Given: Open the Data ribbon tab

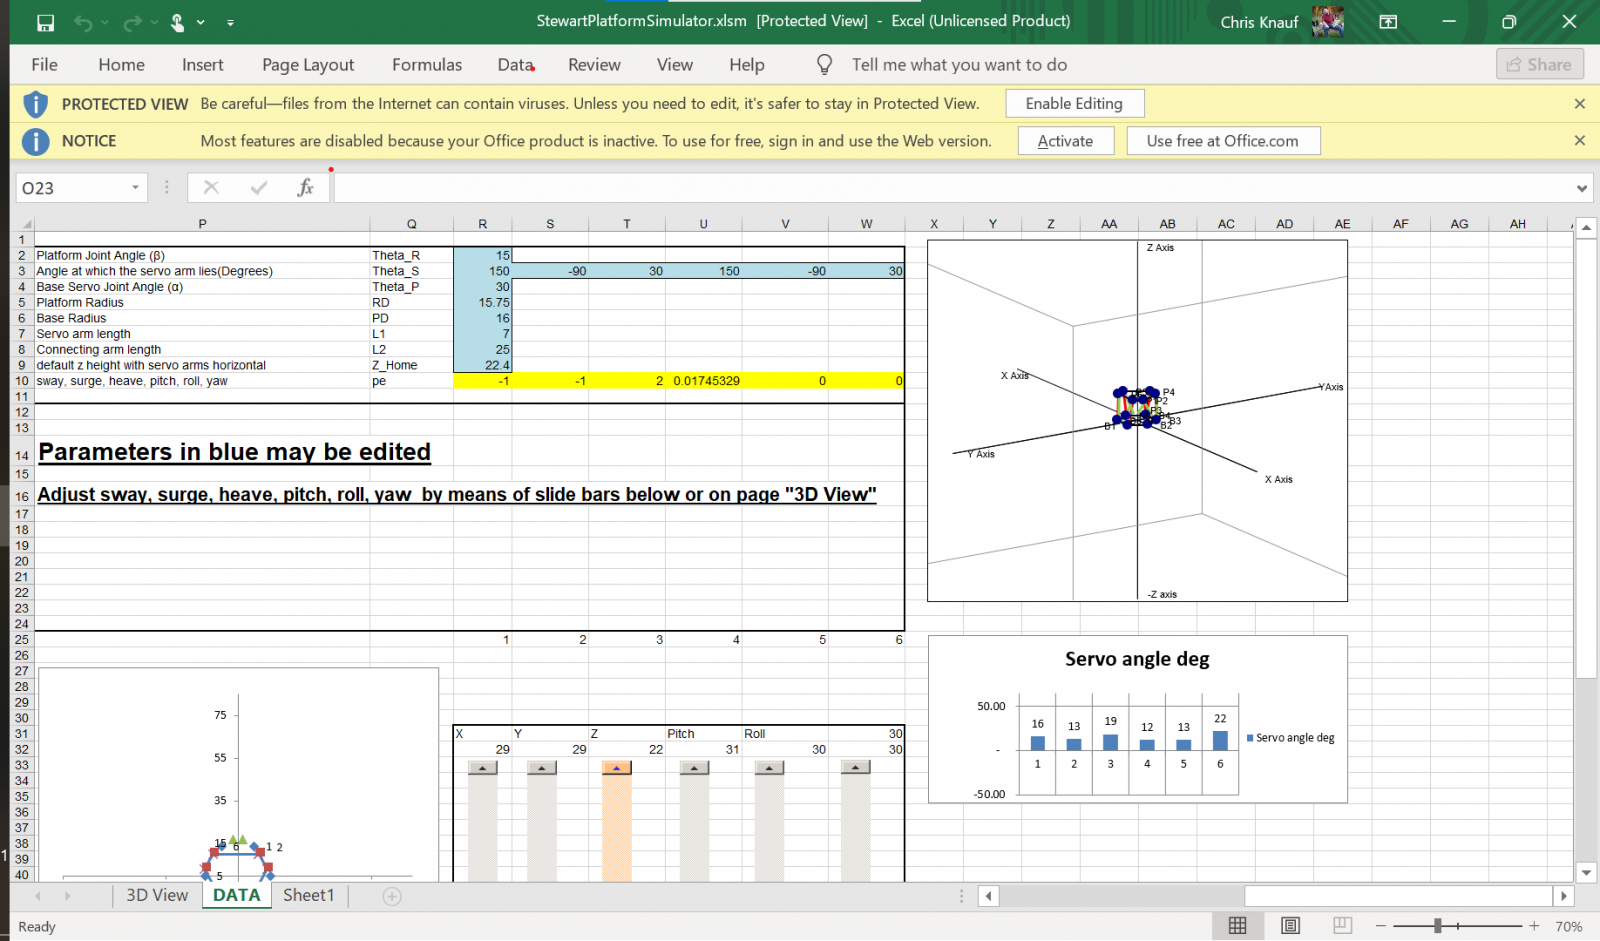Looking at the screenshot, I should [516, 65].
